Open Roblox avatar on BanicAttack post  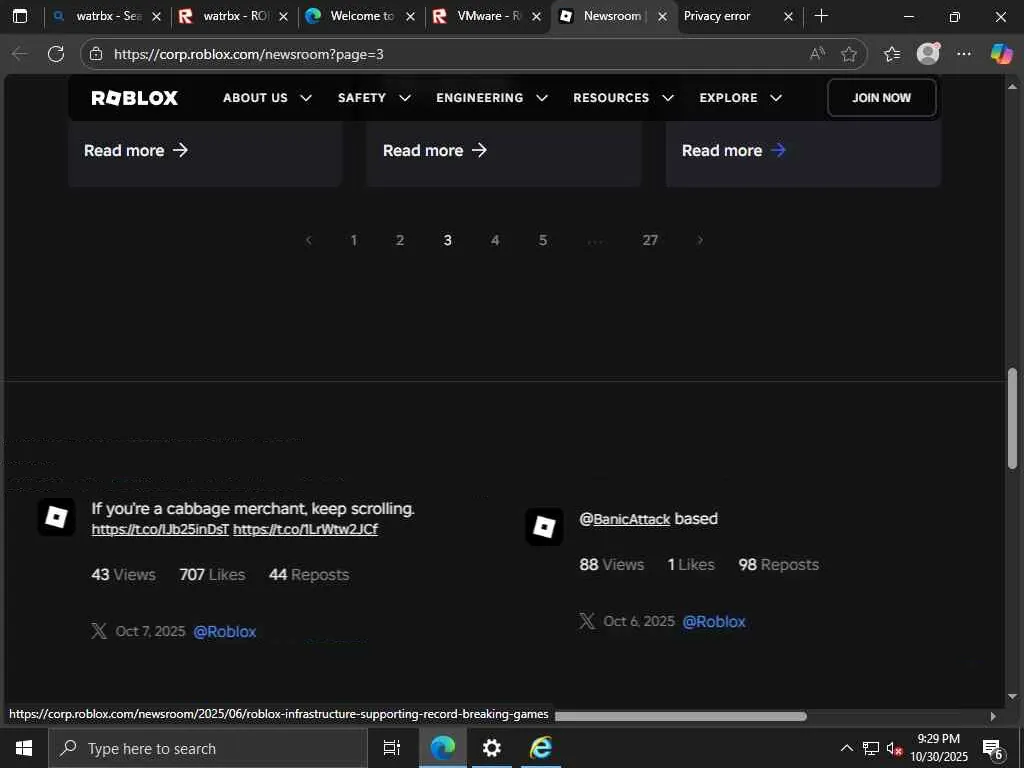(544, 526)
